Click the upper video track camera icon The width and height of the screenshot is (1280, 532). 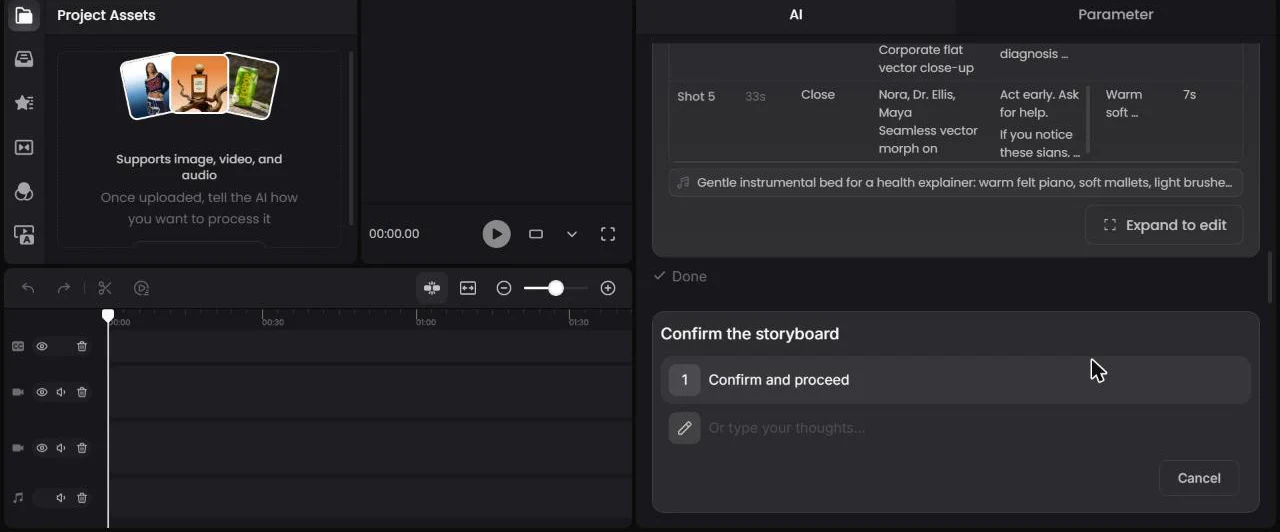click(x=18, y=392)
